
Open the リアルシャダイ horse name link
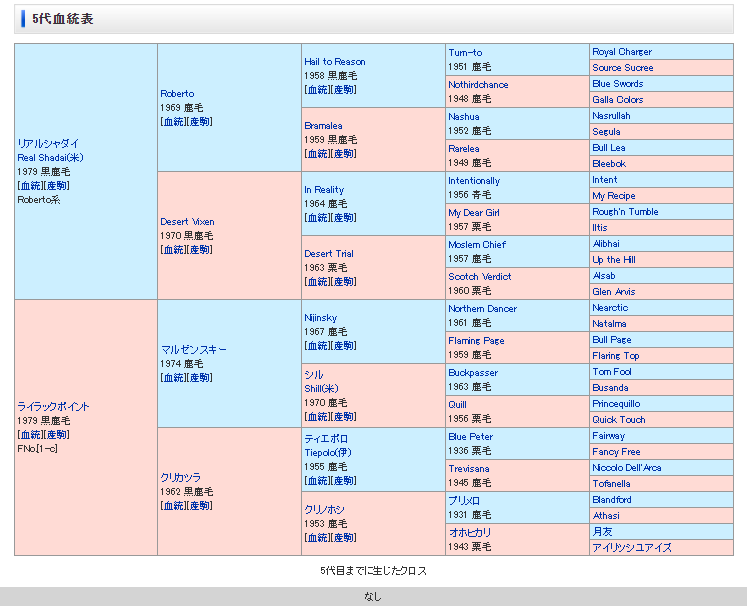click(47, 144)
